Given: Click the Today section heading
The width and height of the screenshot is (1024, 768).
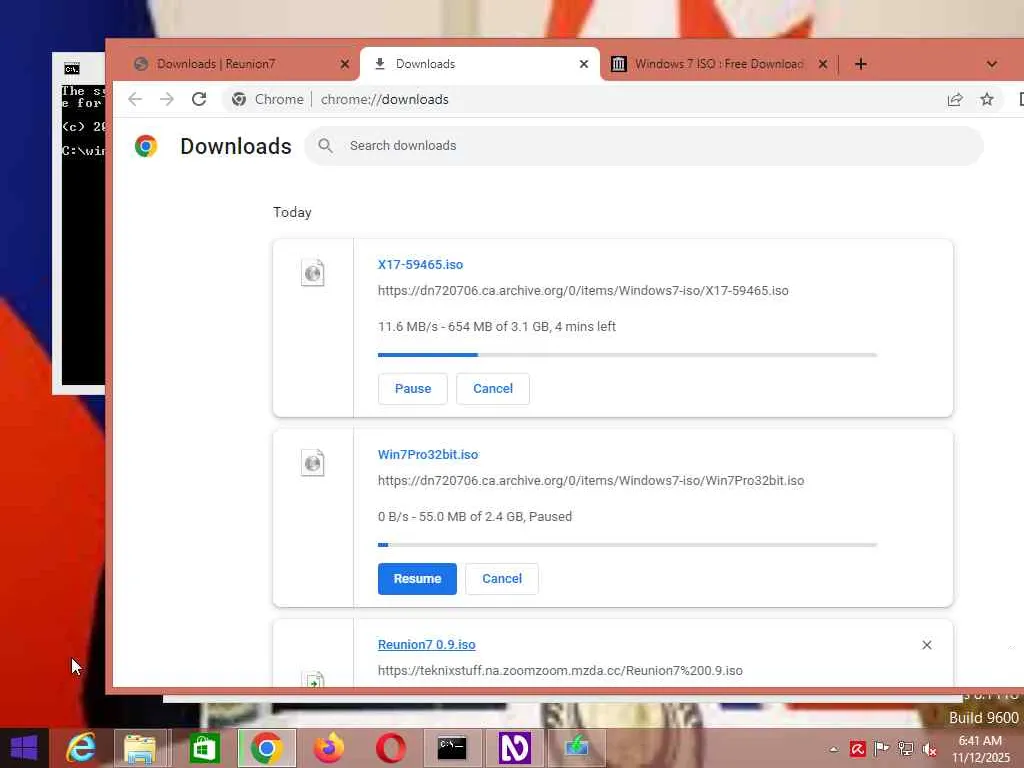Looking at the screenshot, I should [x=292, y=212].
